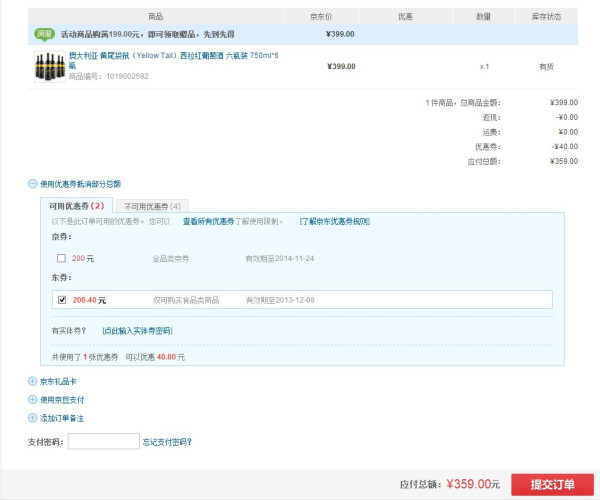Focus the 支付密码 input field
The image size is (600, 500).
(x=104, y=441)
